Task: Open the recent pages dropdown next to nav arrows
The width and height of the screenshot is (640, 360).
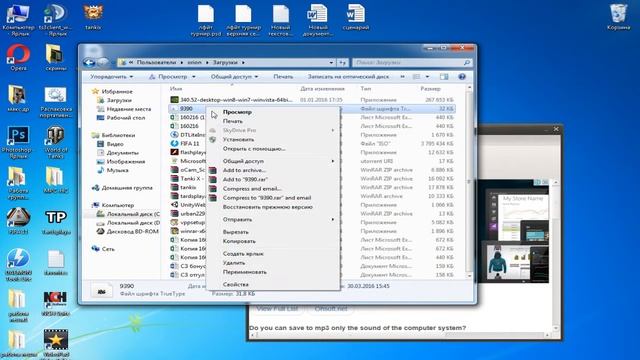Action: tap(113, 62)
